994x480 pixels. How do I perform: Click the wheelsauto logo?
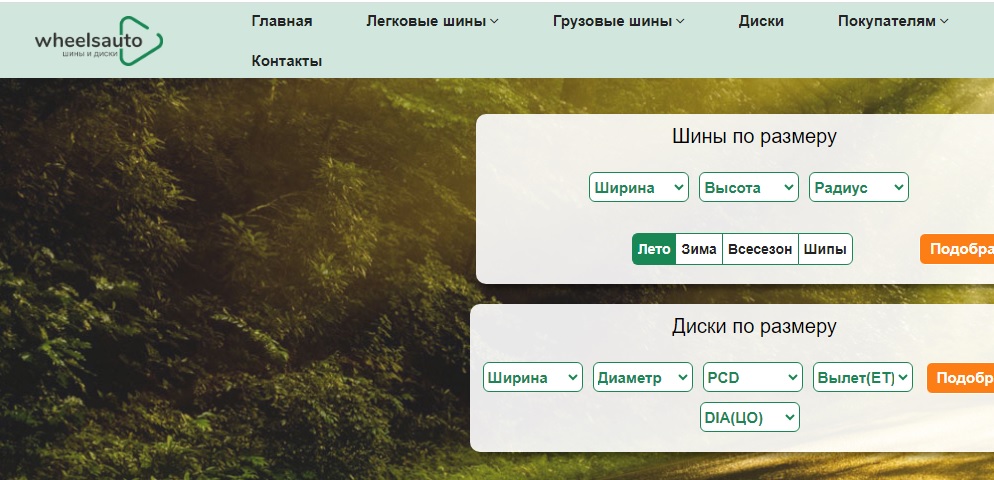[99, 41]
